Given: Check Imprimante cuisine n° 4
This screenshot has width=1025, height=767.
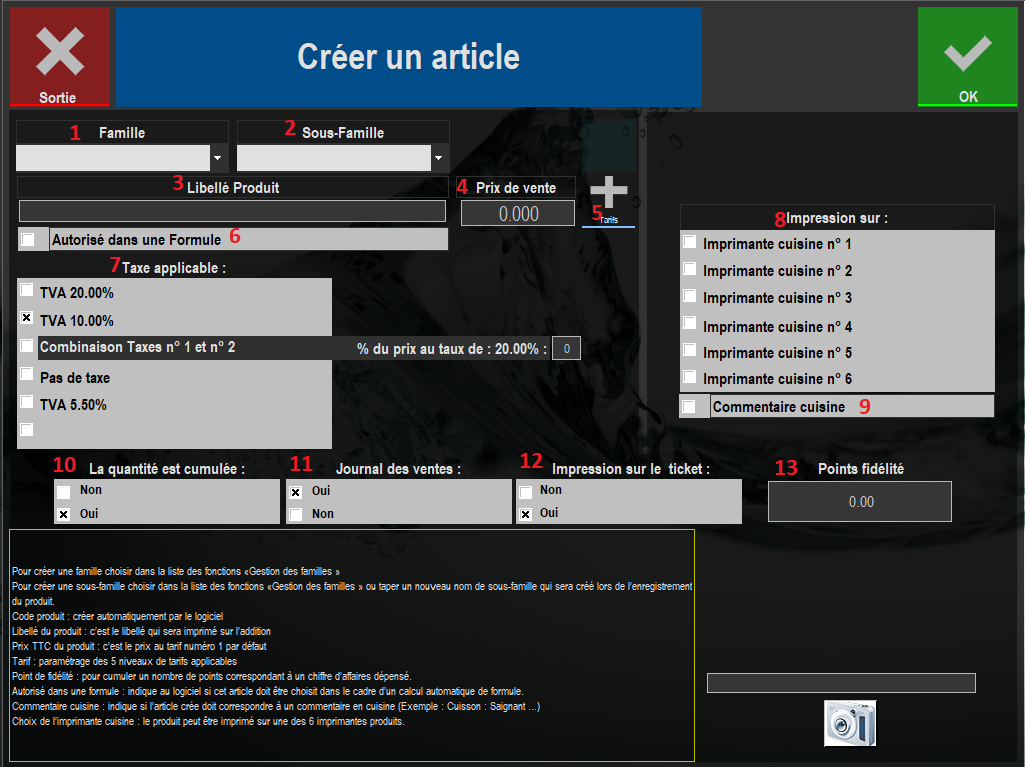Looking at the screenshot, I should [x=690, y=324].
